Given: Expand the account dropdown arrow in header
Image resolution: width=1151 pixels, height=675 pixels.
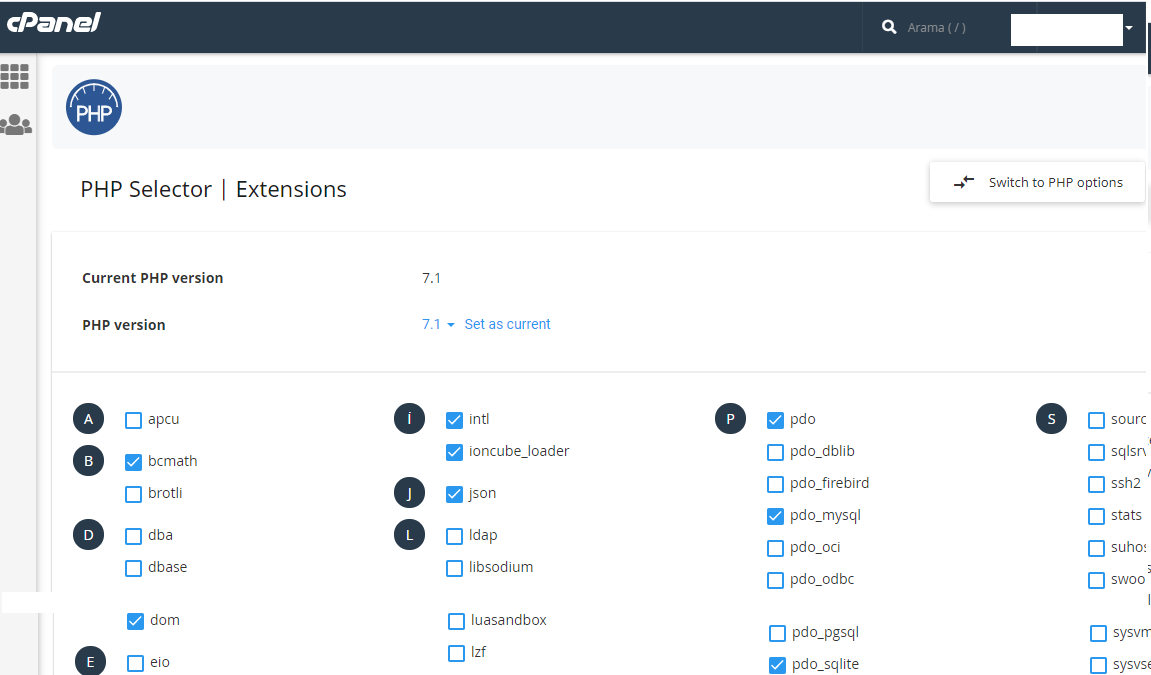Looking at the screenshot, I should [1129, 28].
